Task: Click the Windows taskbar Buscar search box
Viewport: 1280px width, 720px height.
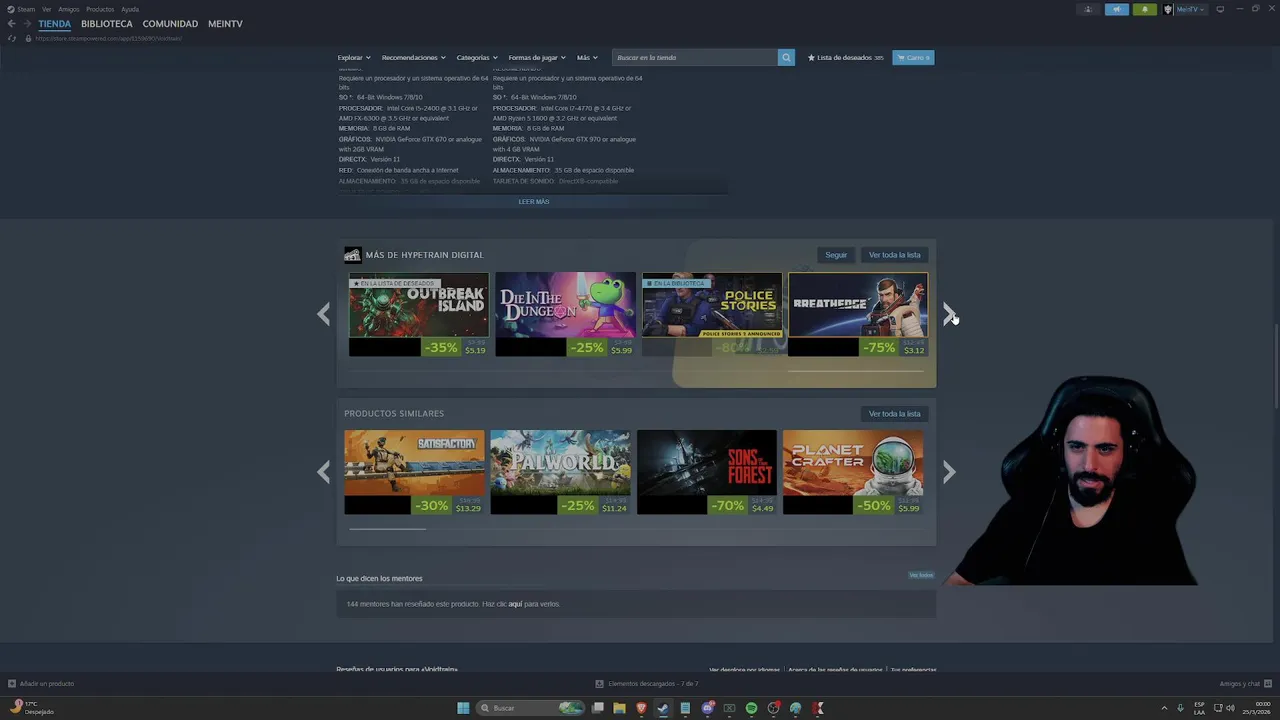Action: [532, 708]
